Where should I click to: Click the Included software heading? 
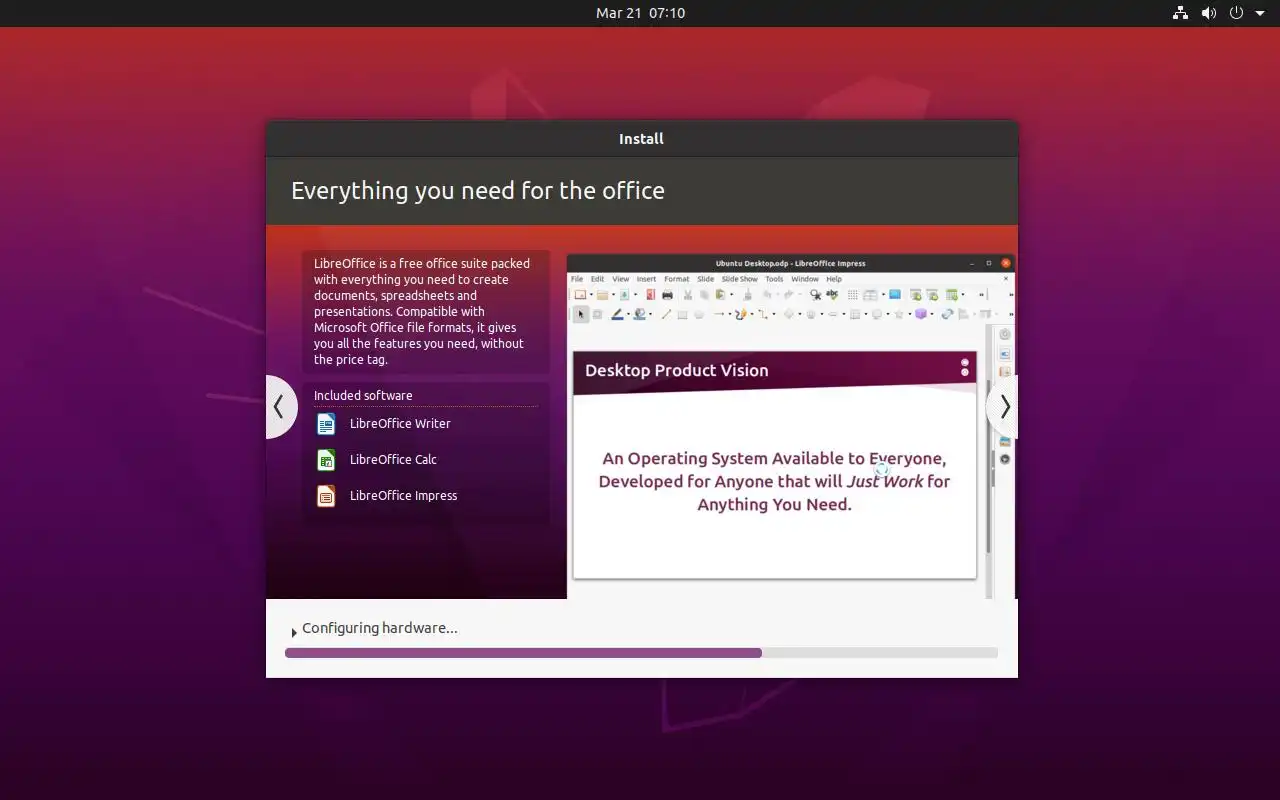(363, 396)
